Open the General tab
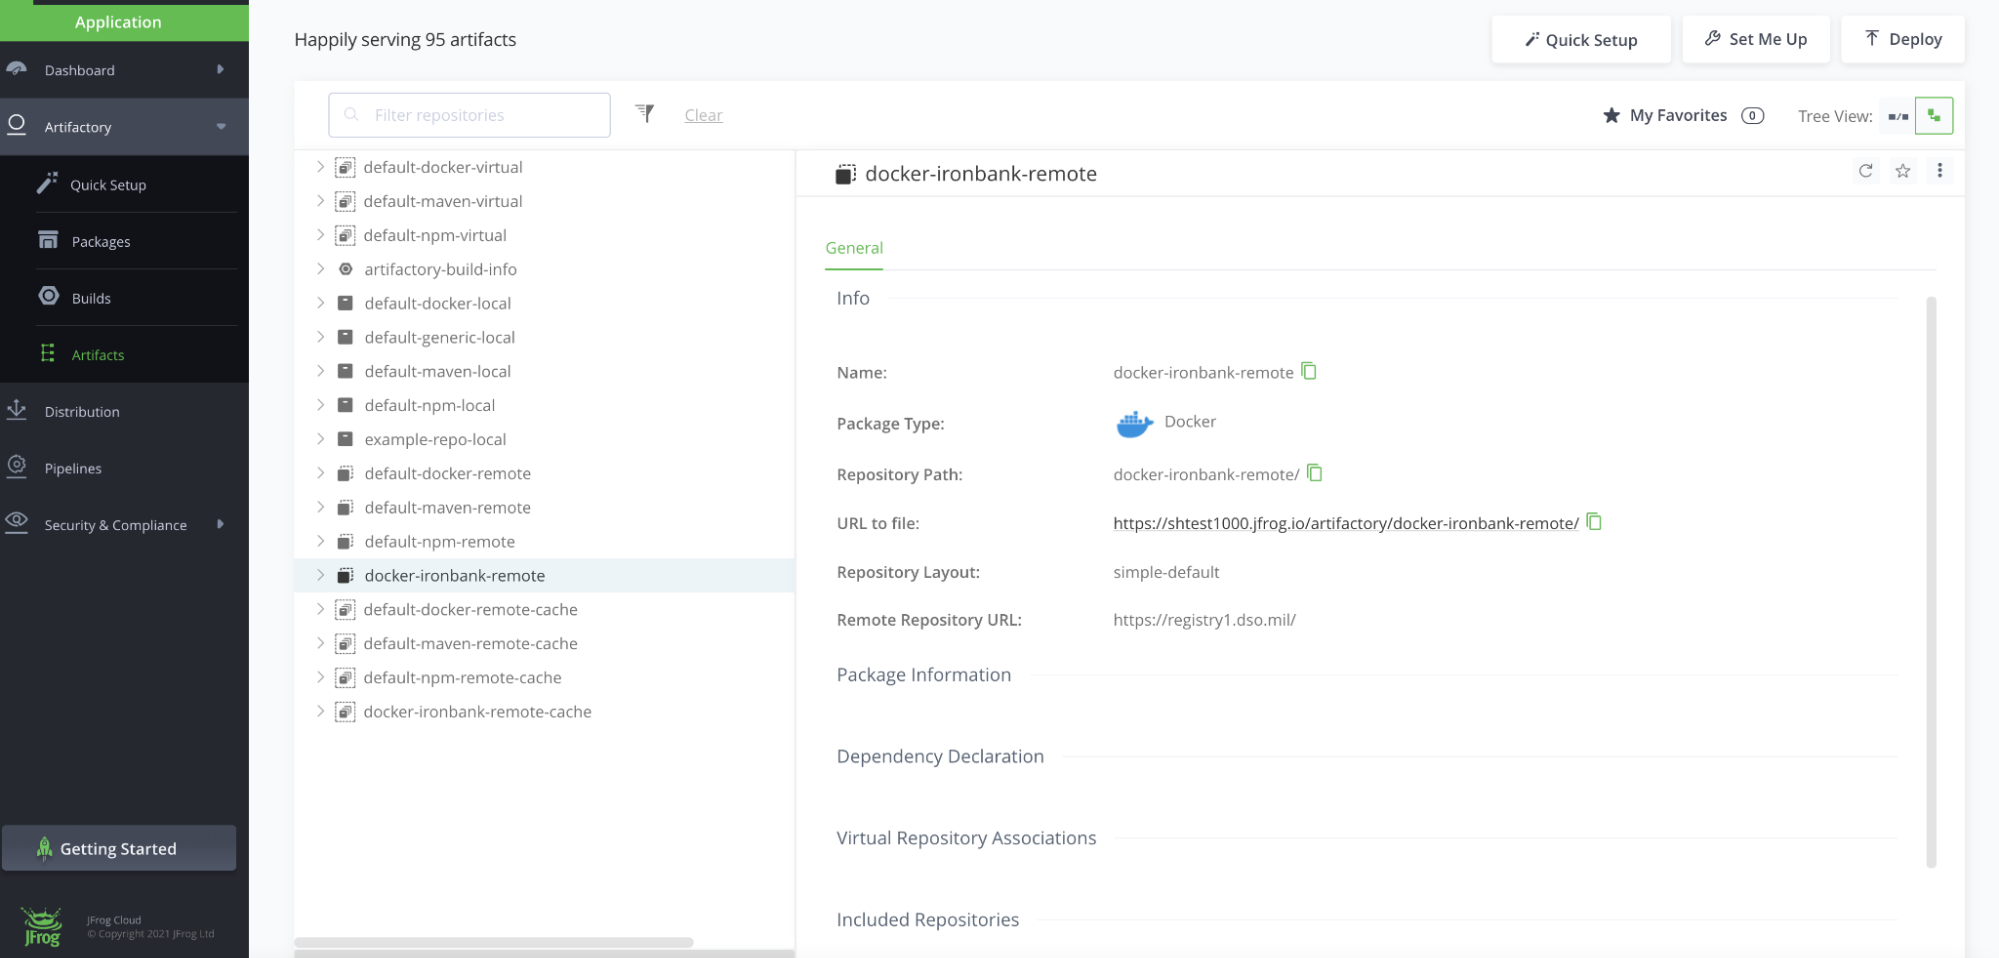Viewport: 1999px width, 958px height. click(853, 248)
